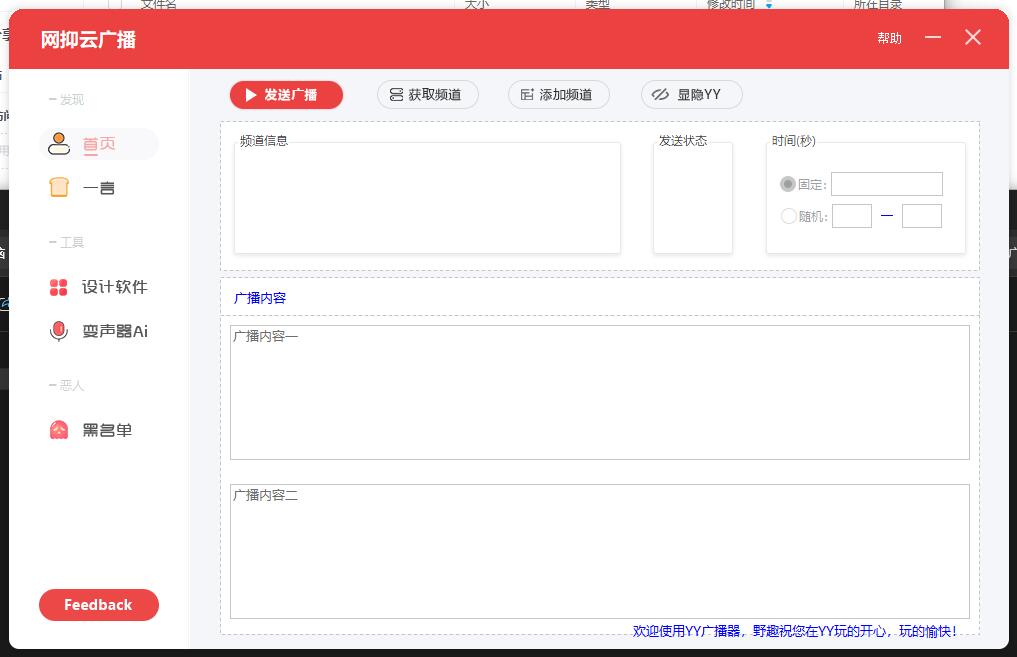Click the Feedback button
This screenshot has height=657, width=1017.
pyautogui.click(x=99, y=604)
